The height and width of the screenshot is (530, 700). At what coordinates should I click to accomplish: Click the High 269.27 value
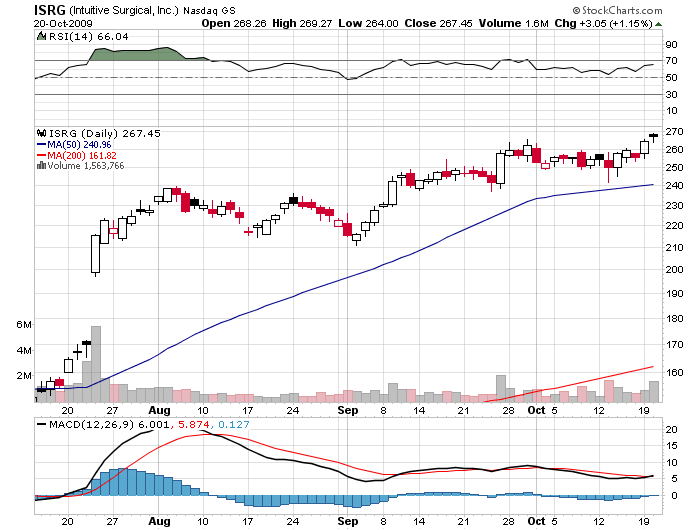tap(302, 23)
